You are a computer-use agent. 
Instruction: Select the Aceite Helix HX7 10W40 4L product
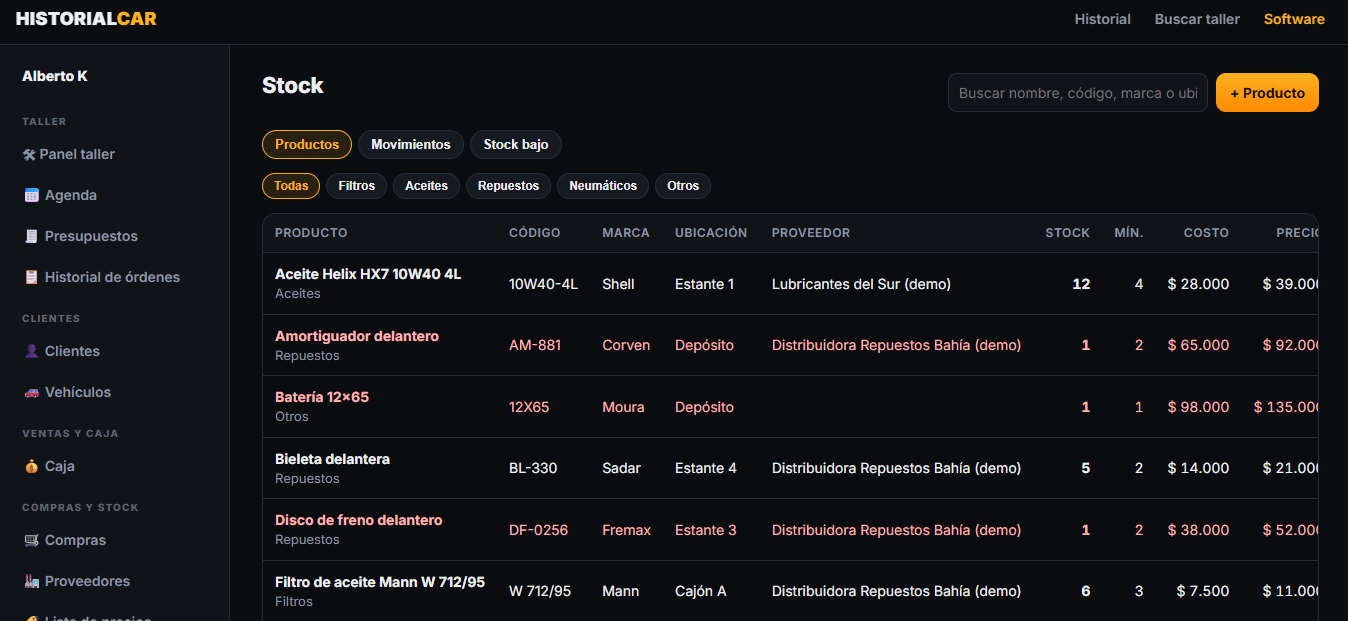point(368,274)
